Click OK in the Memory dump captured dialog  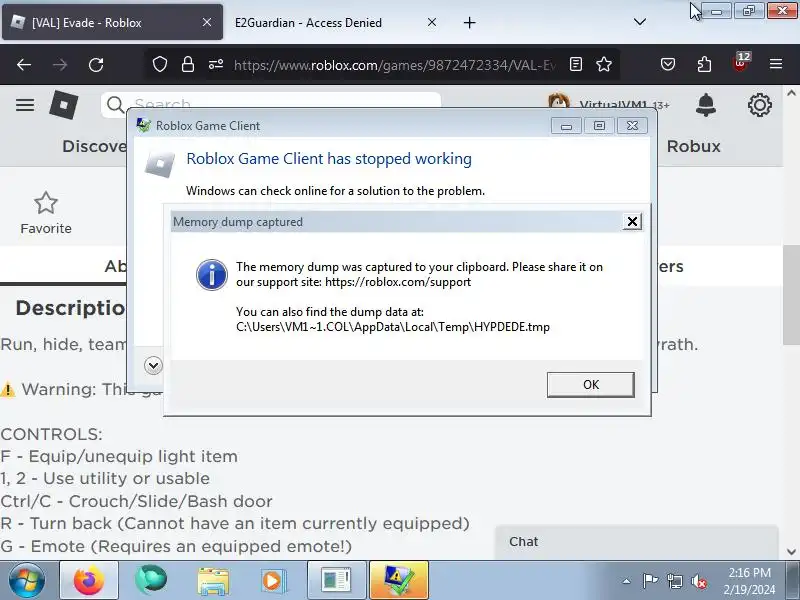(x=591, y=385)
